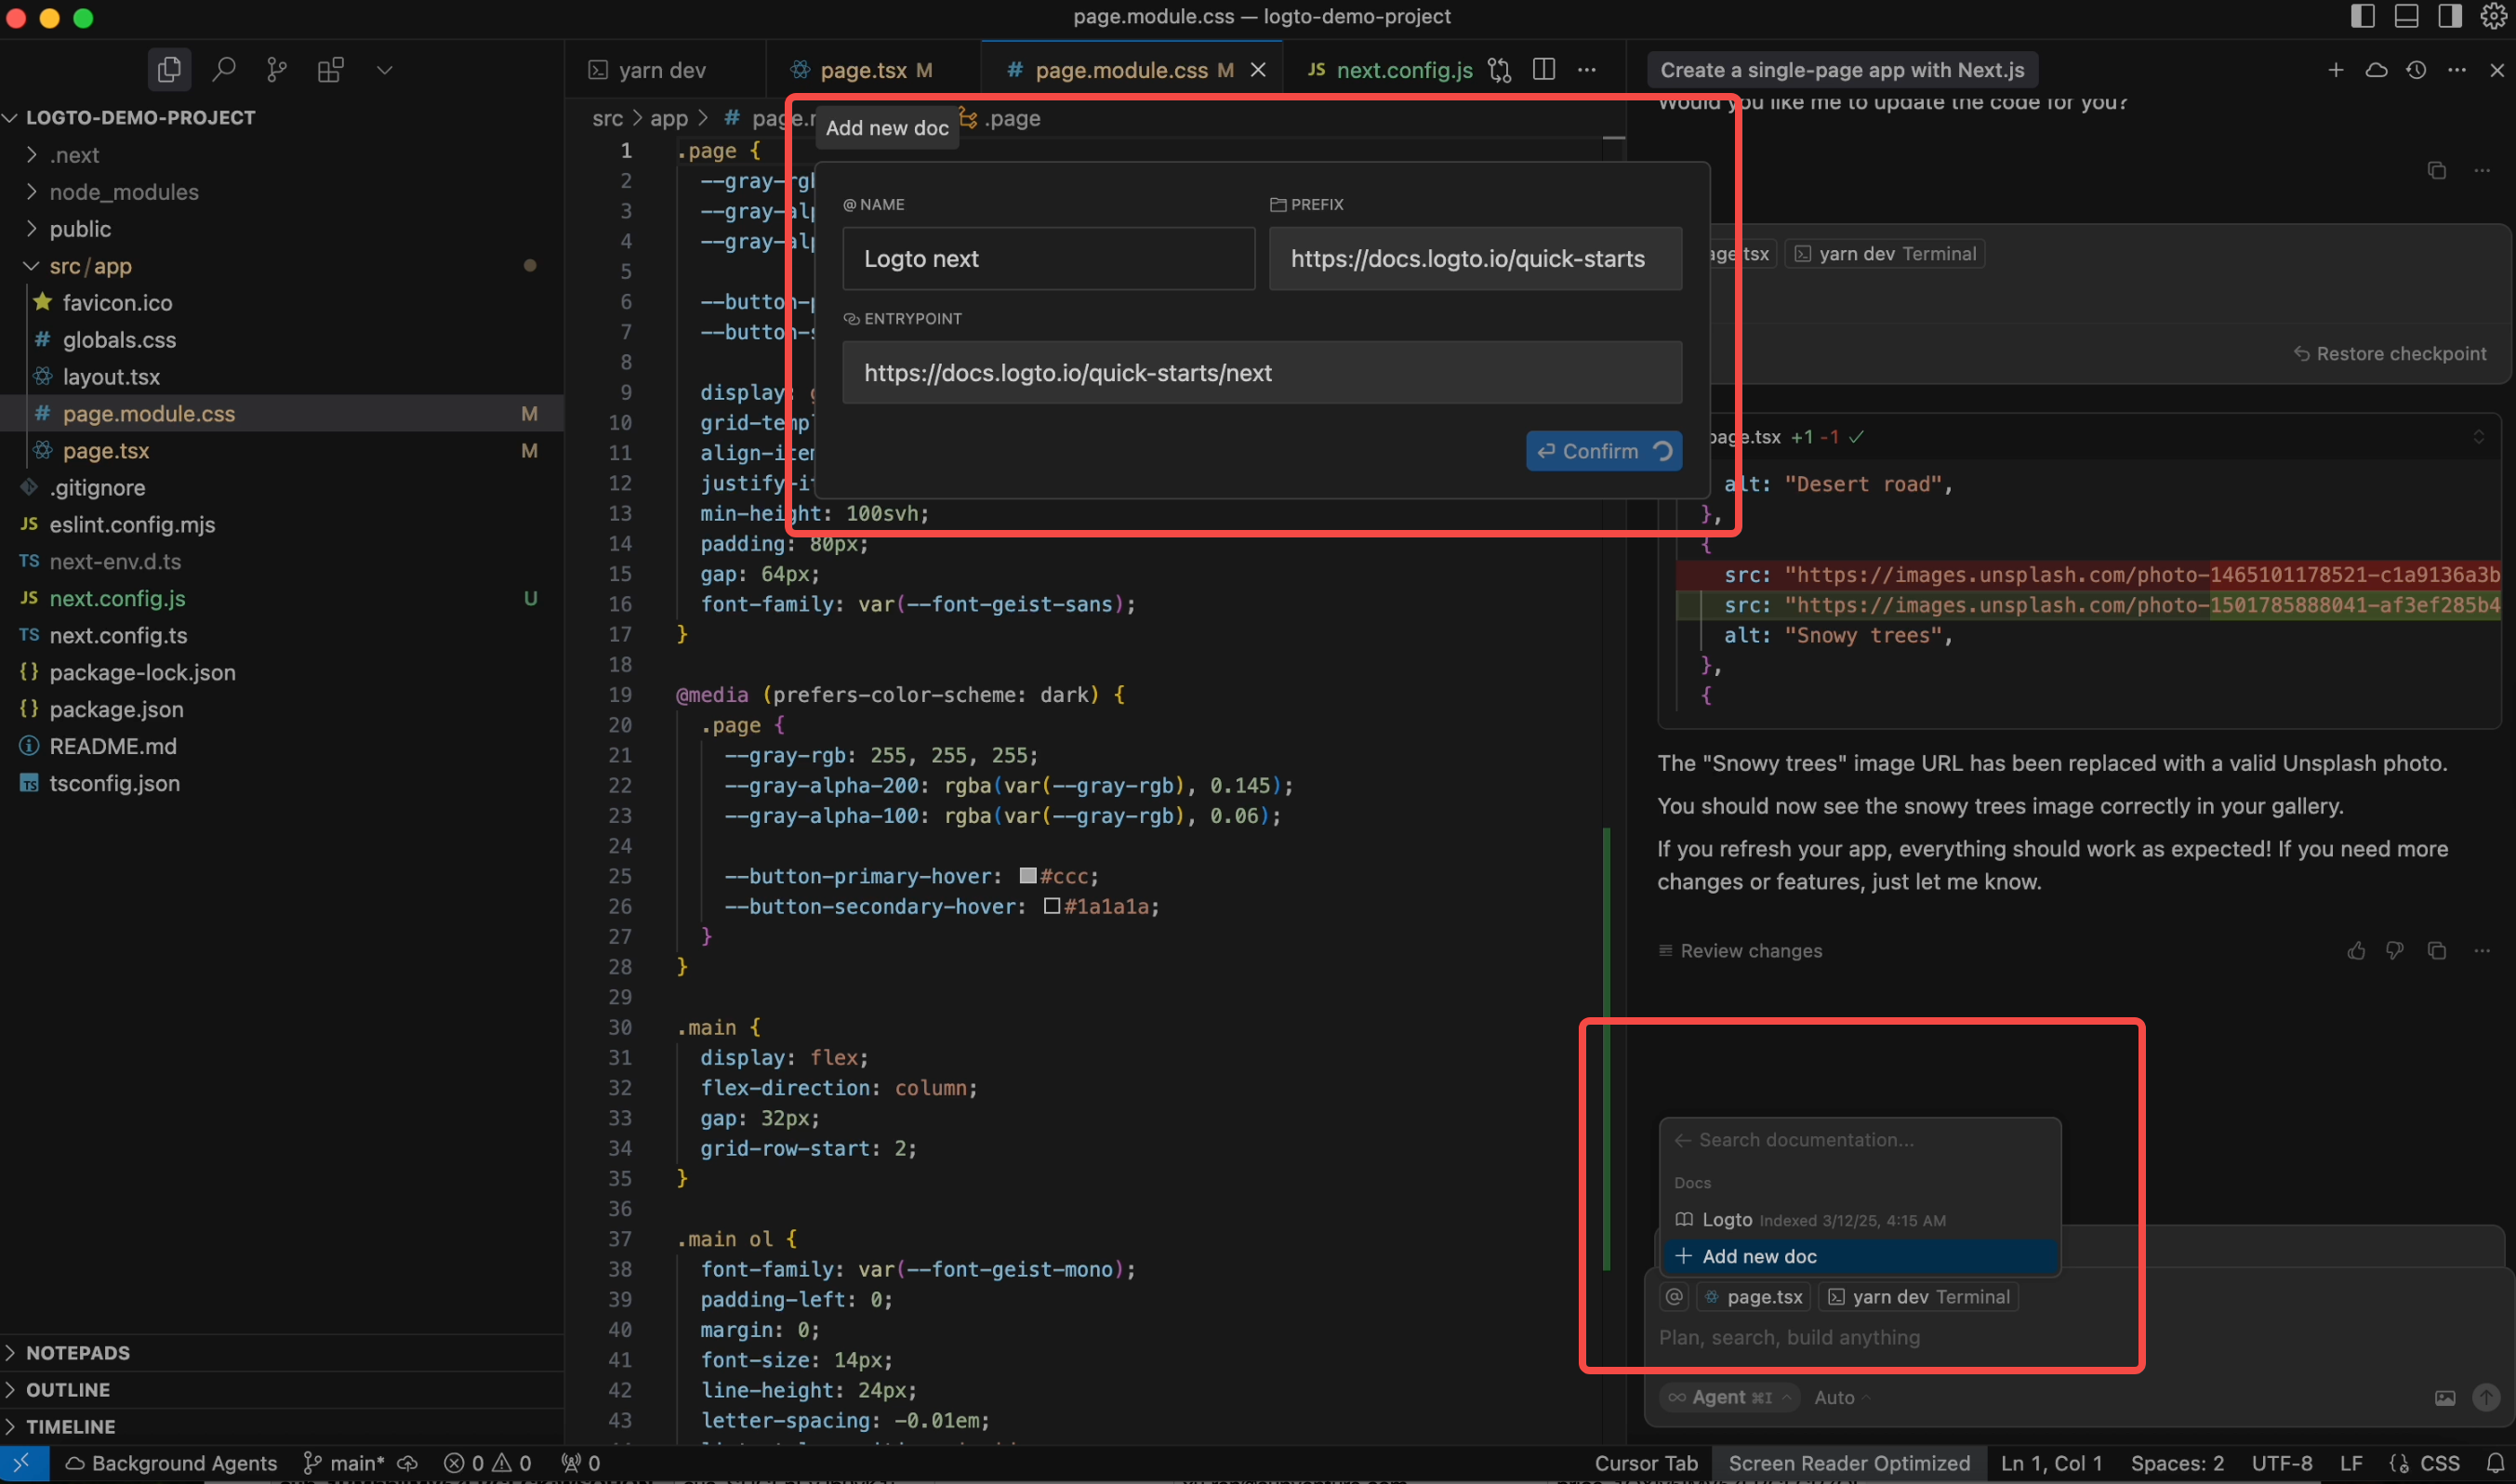Toggle the bottom panel layout icon
The height and width of the screenshot is (1484, 2516).
pyautogui.click(x=2407, y=16)
